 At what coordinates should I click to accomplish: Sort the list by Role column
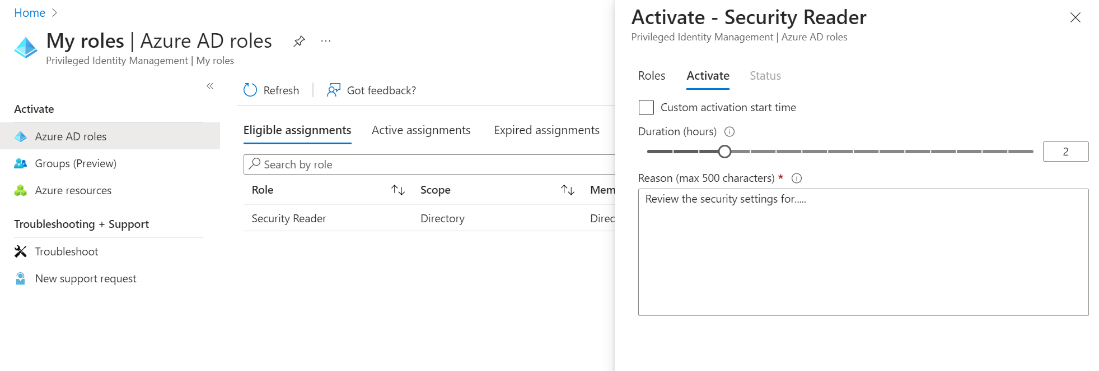pos(398,190)
